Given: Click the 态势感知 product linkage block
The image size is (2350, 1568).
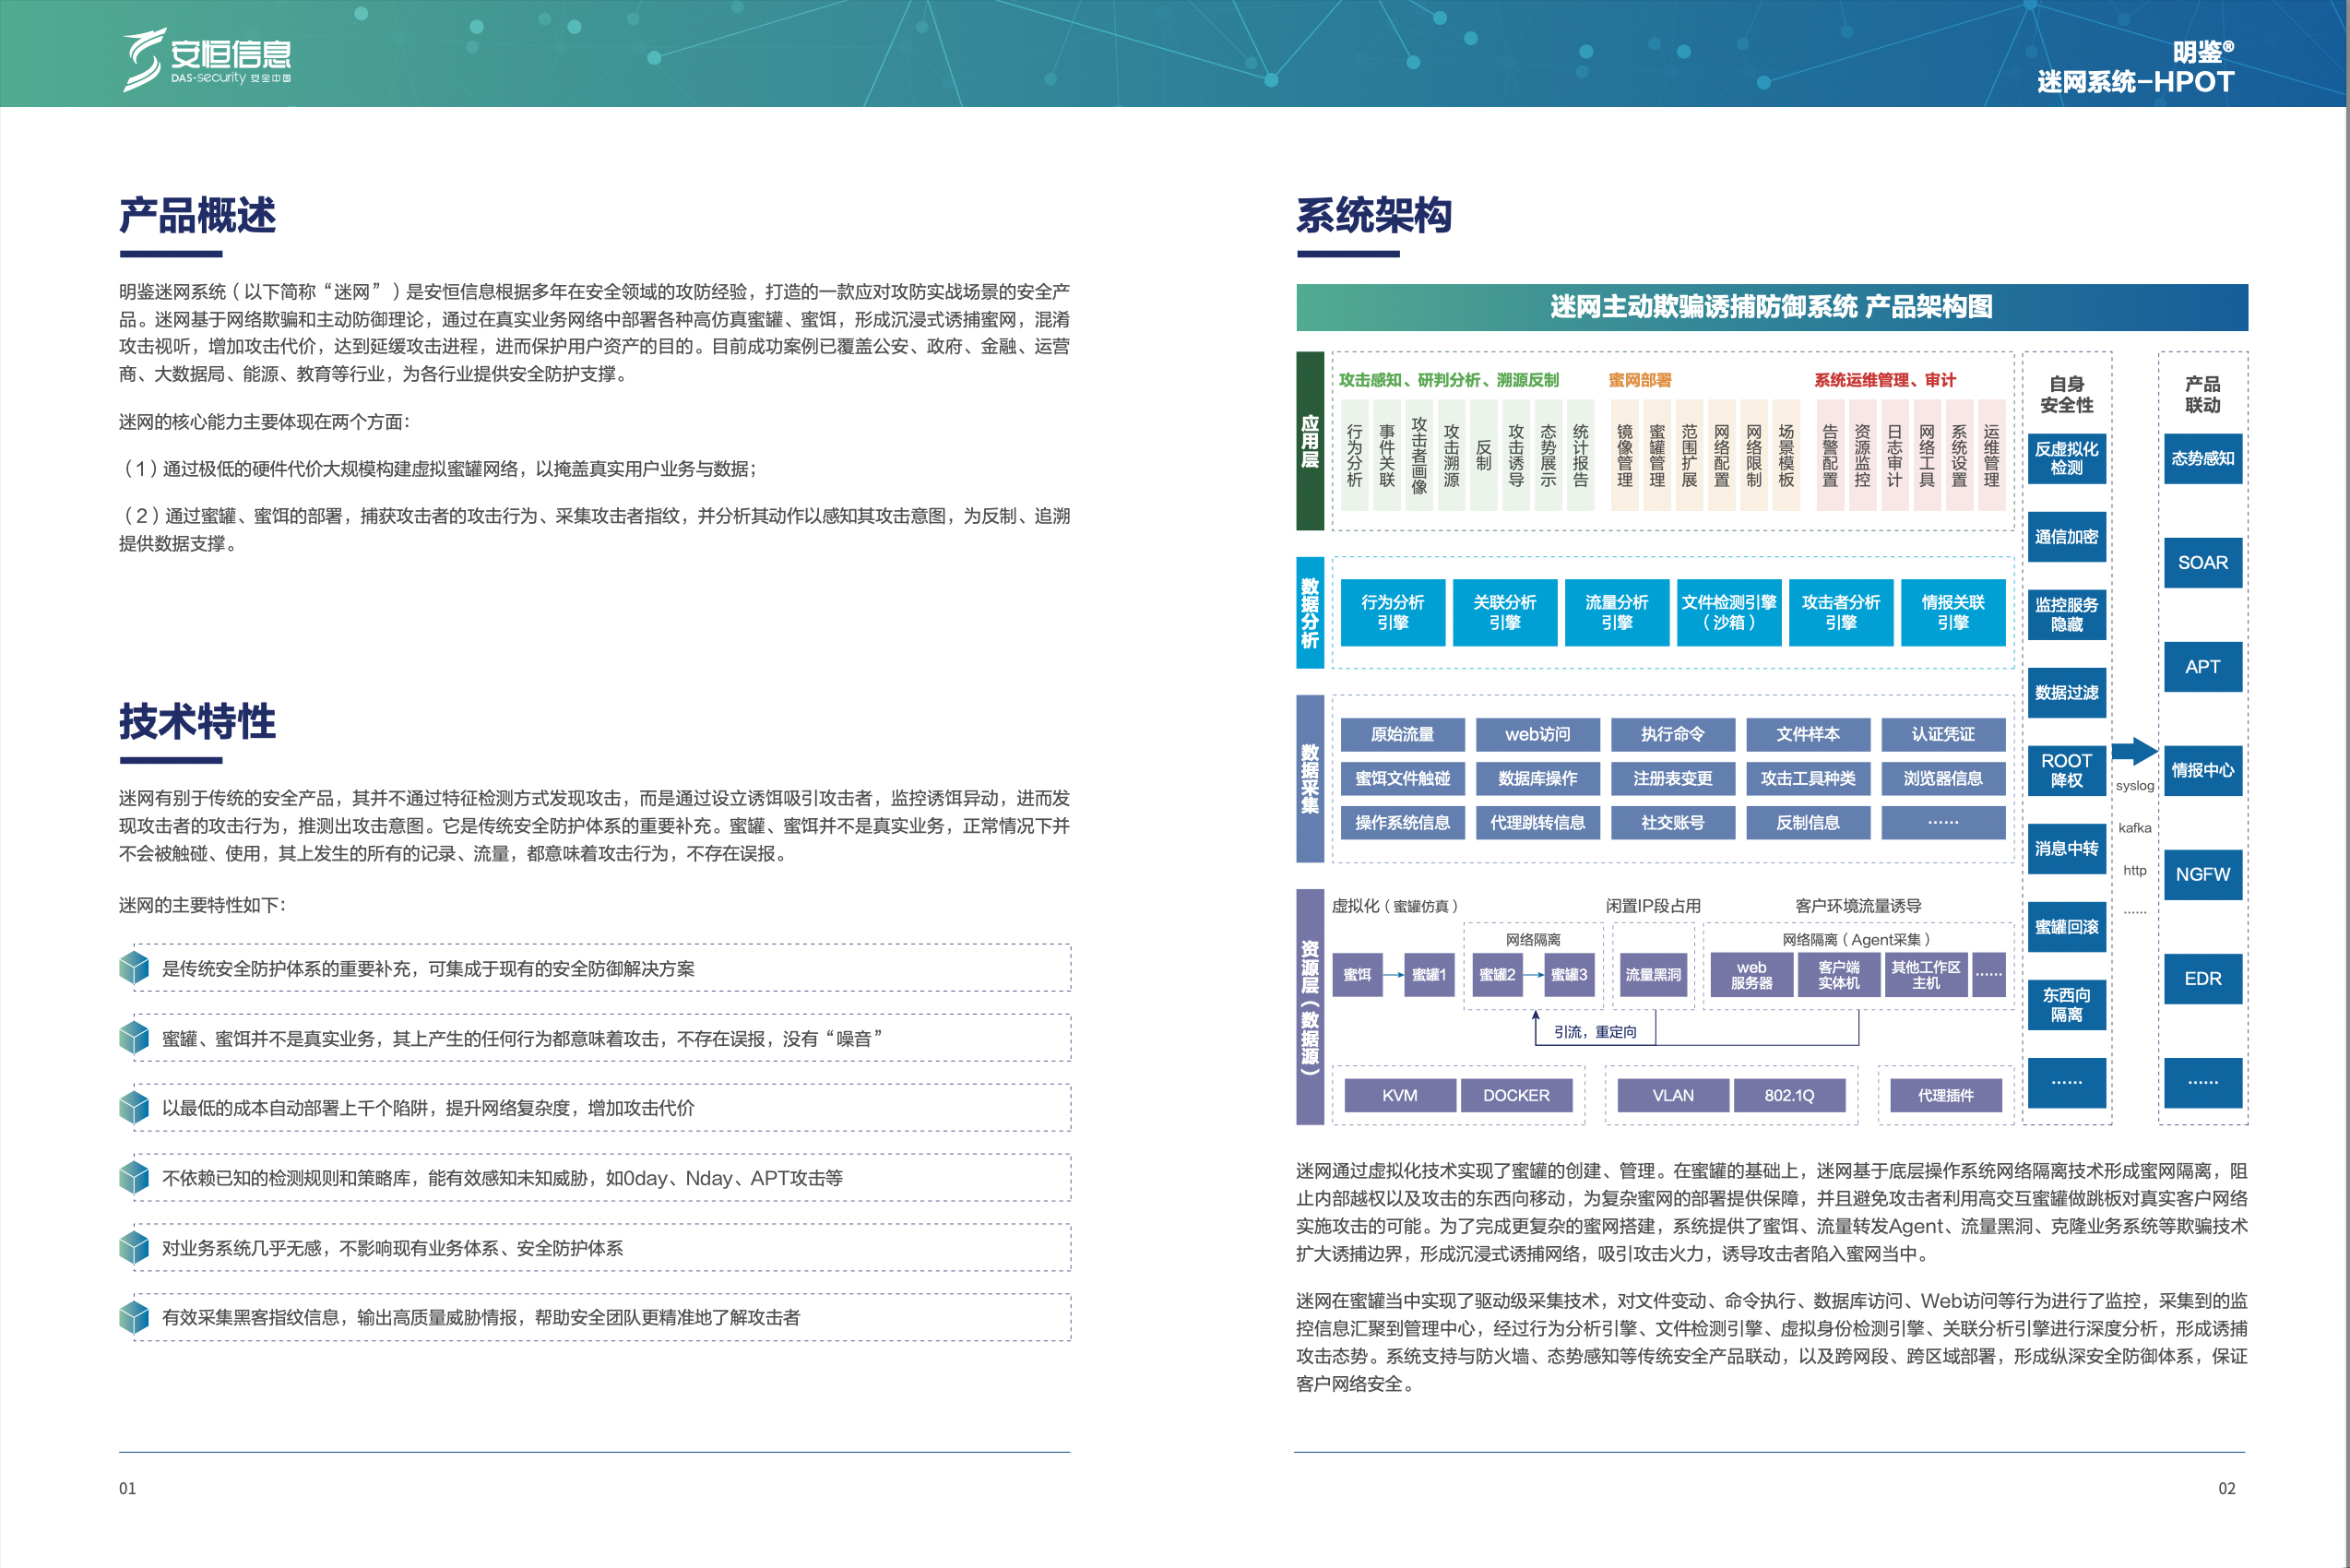Looking at the screenshot, I should click(2204, 459).
